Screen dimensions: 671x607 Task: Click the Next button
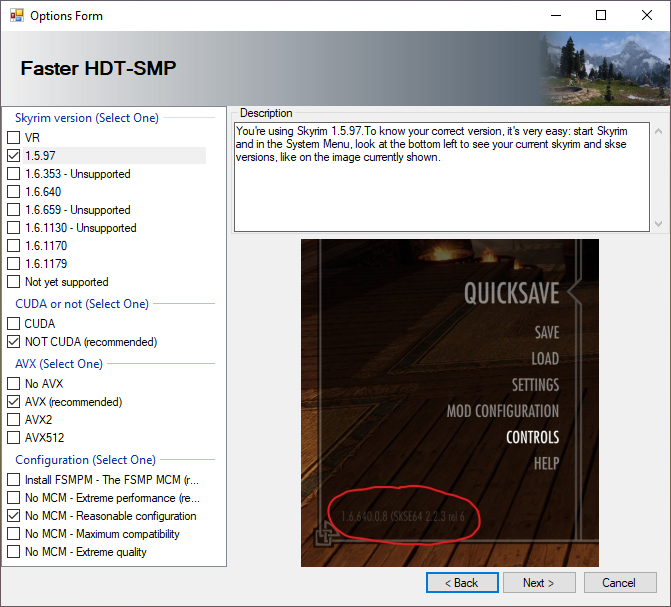click(x=539, y=583)
